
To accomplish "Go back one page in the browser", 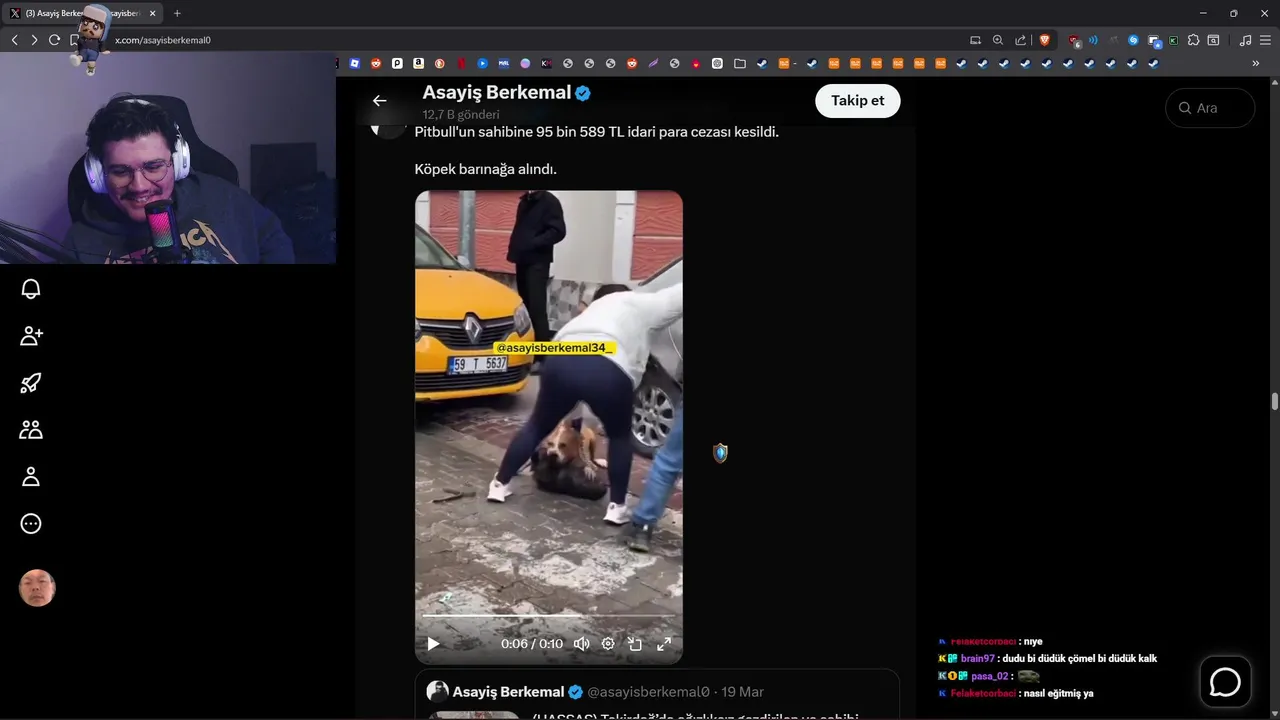I will pyautogui.click(x=14, y=40).
